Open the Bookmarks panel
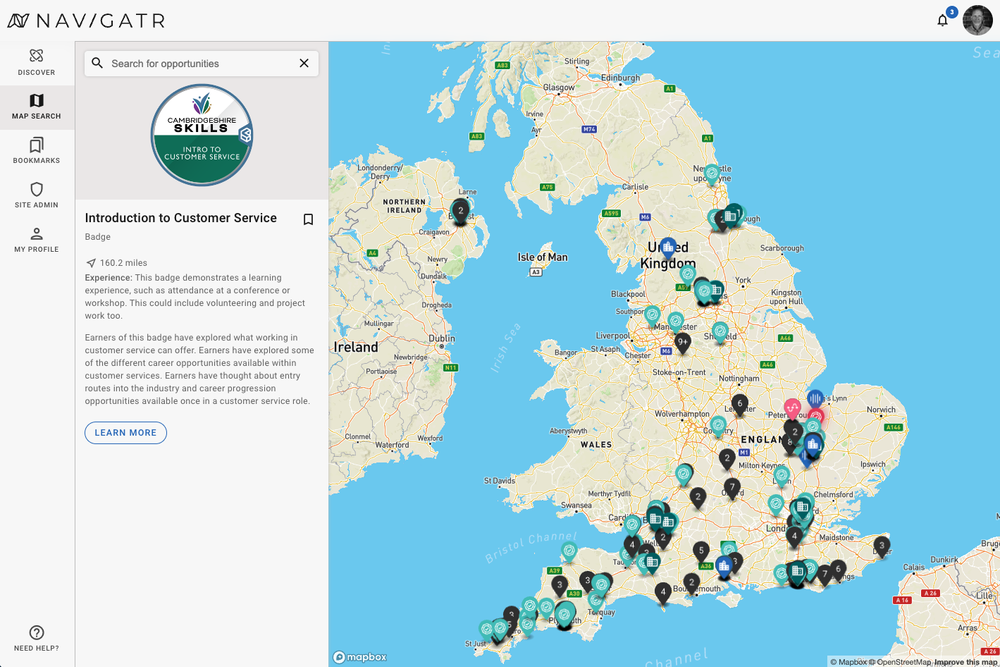Viewport: 1000px width, 667px height. coord(36,151)
